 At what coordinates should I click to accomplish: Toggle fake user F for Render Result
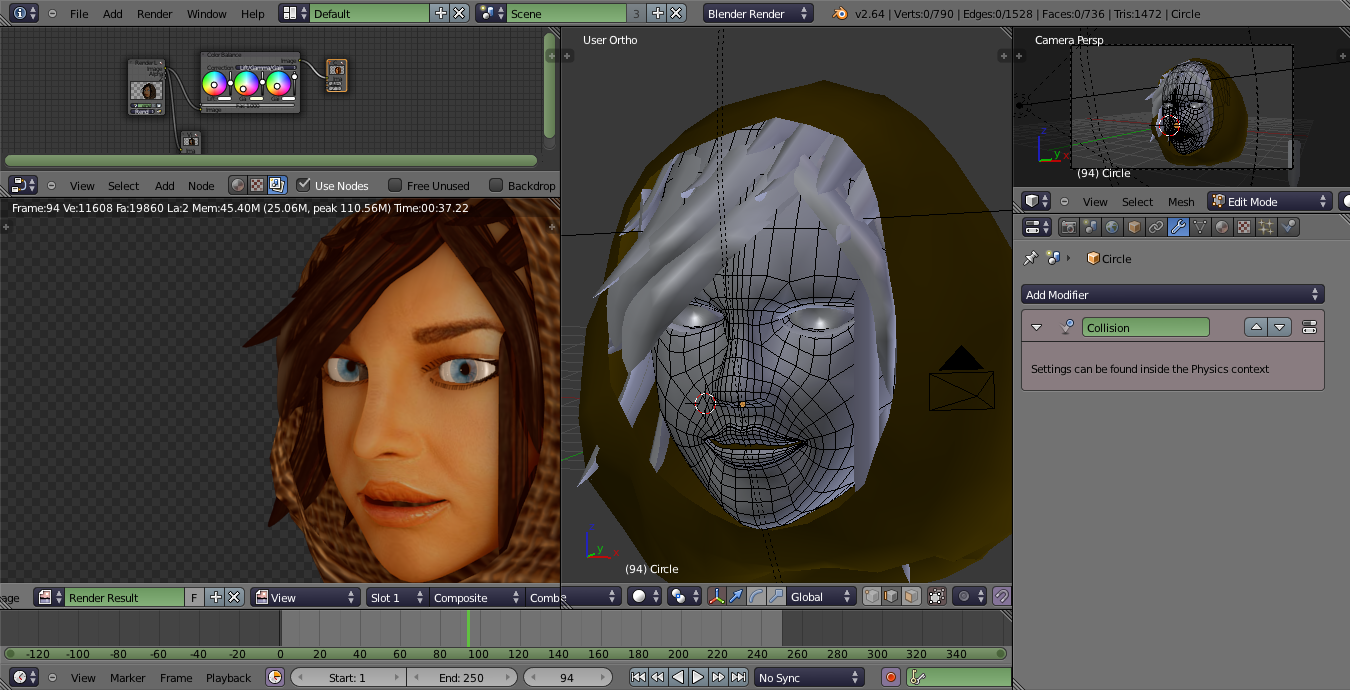click(x=195, y=597)
